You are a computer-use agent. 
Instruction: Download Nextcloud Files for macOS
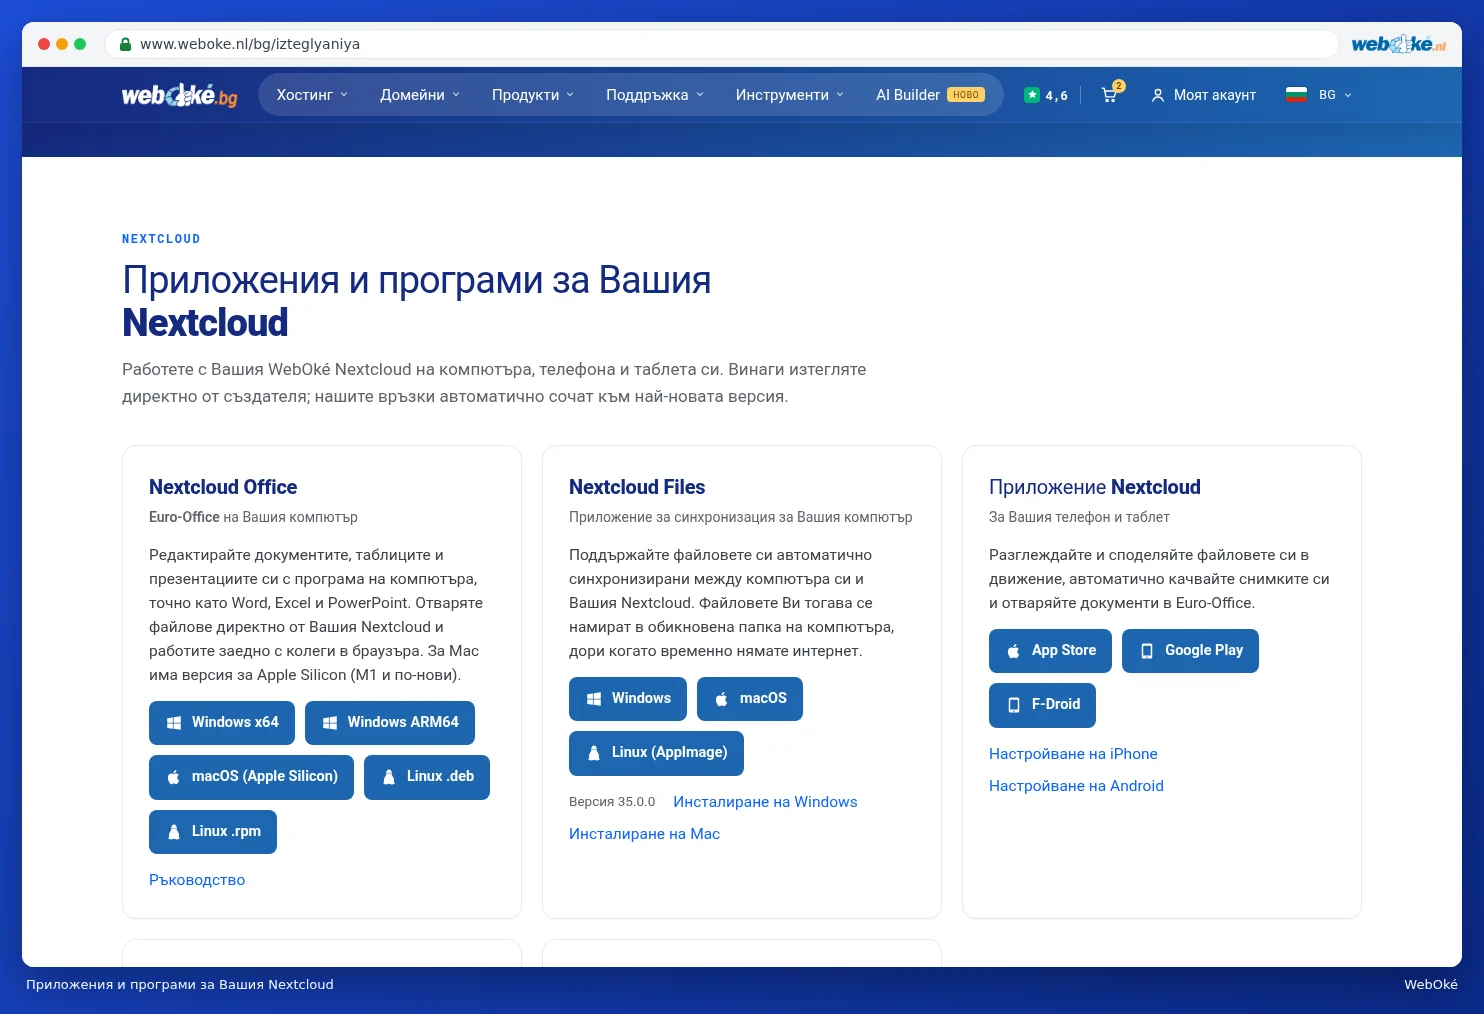tap(750, 699)
